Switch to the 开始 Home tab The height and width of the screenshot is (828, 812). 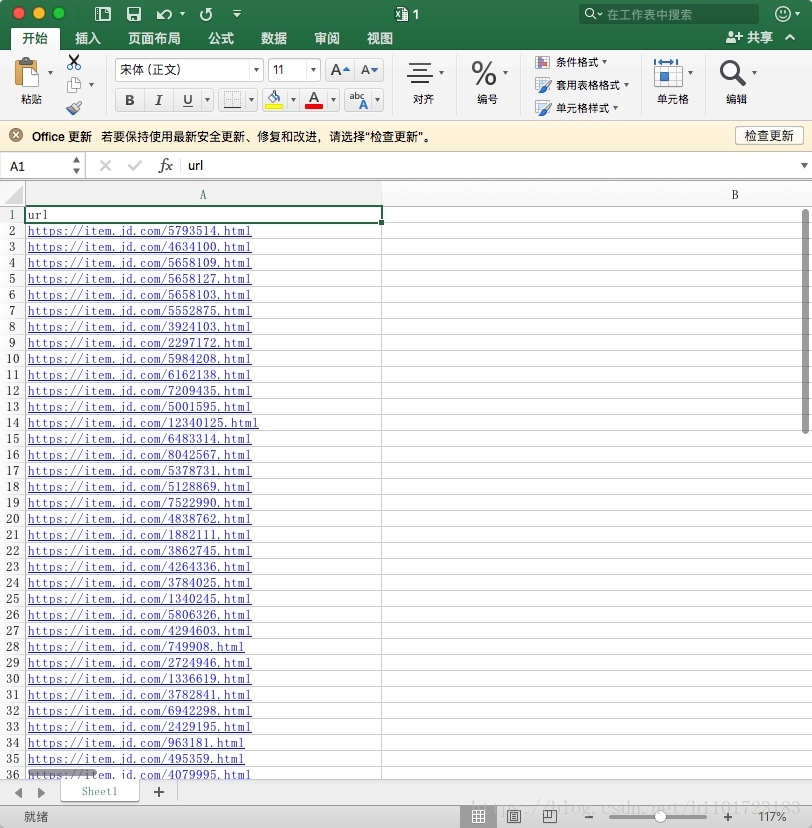click(x=35, y=38)
